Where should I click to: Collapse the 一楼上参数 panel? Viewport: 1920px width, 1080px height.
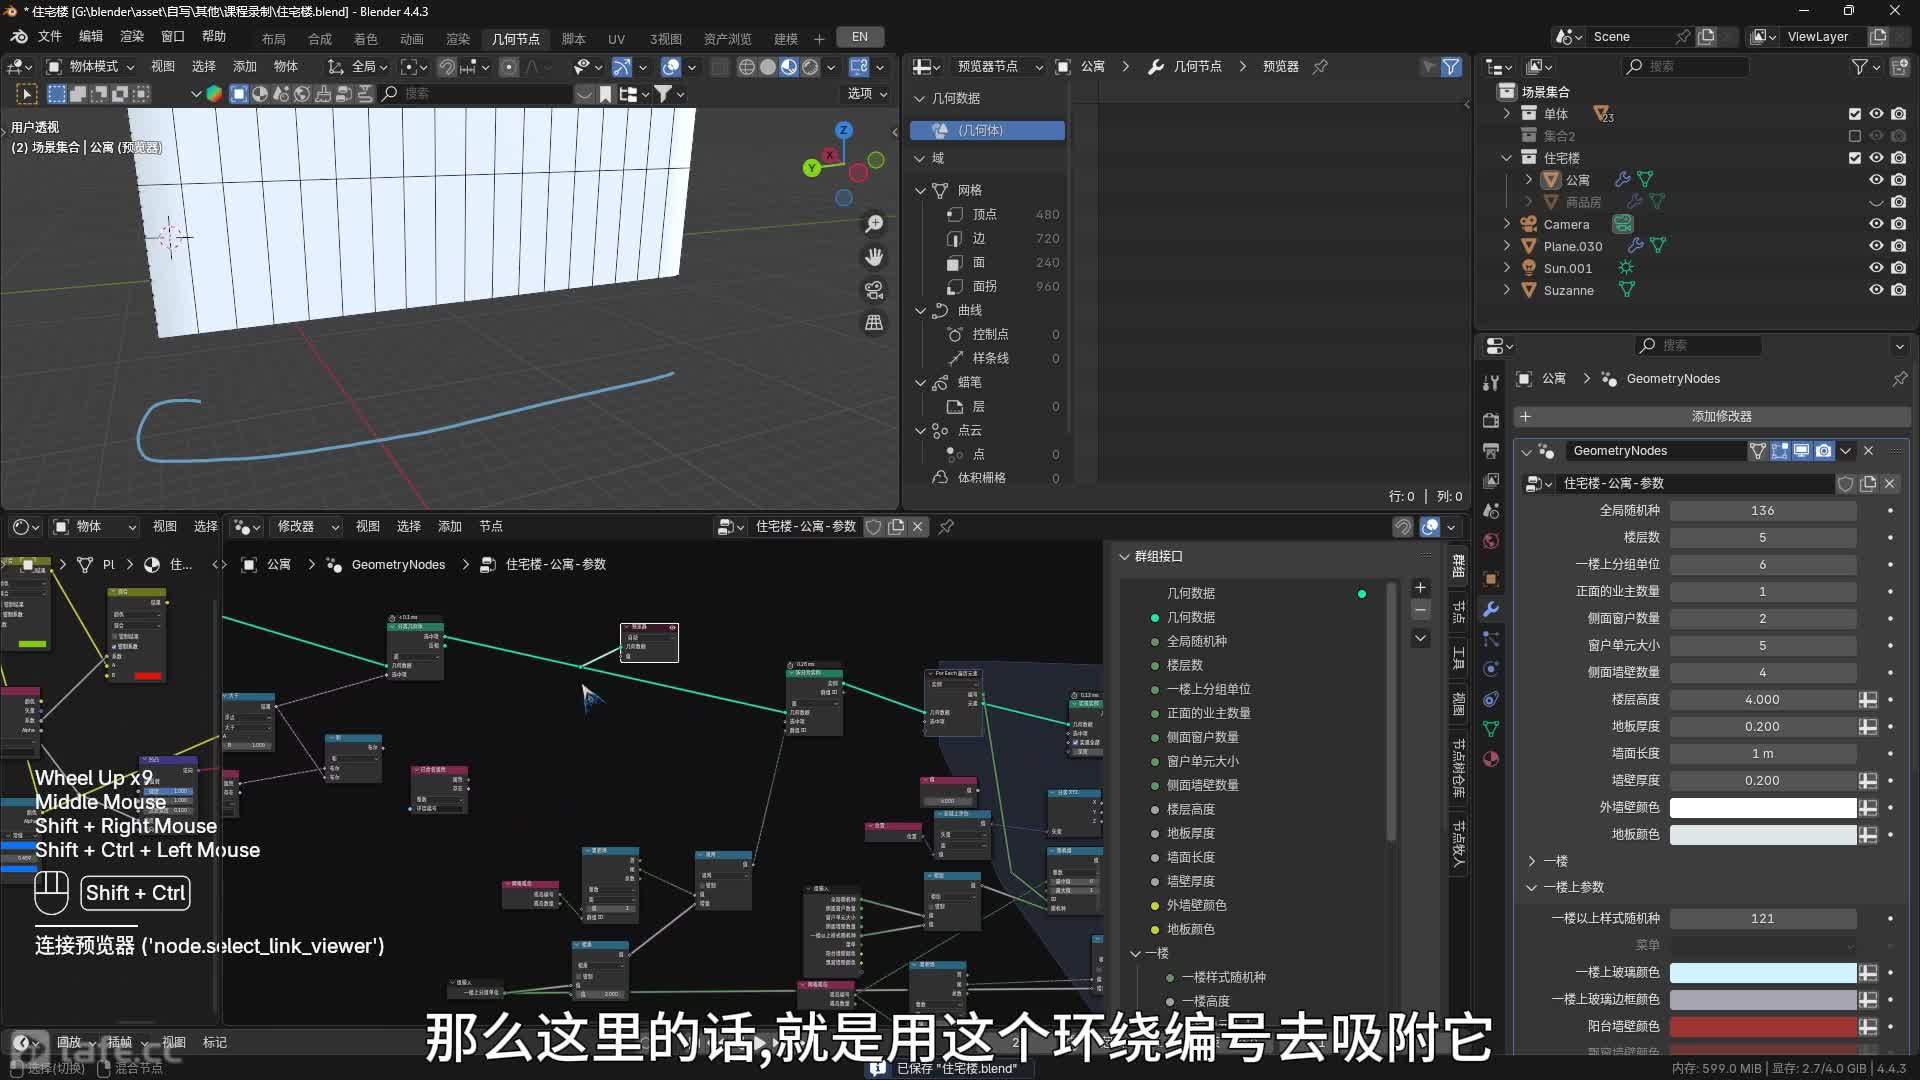pyautogui.click(x=1531, y=887)
